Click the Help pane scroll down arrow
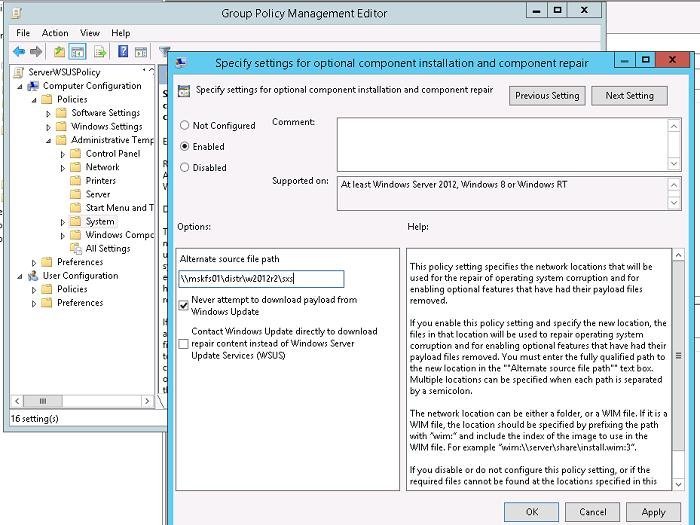 678,484
